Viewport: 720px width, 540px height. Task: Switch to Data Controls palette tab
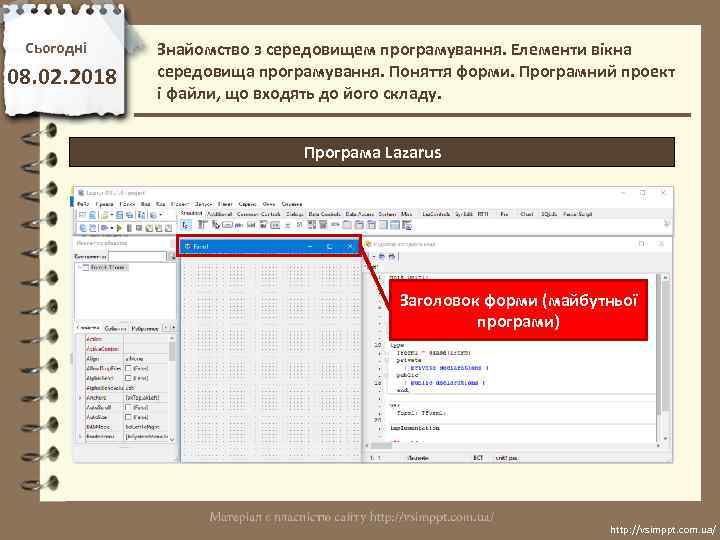coord(324,214)
